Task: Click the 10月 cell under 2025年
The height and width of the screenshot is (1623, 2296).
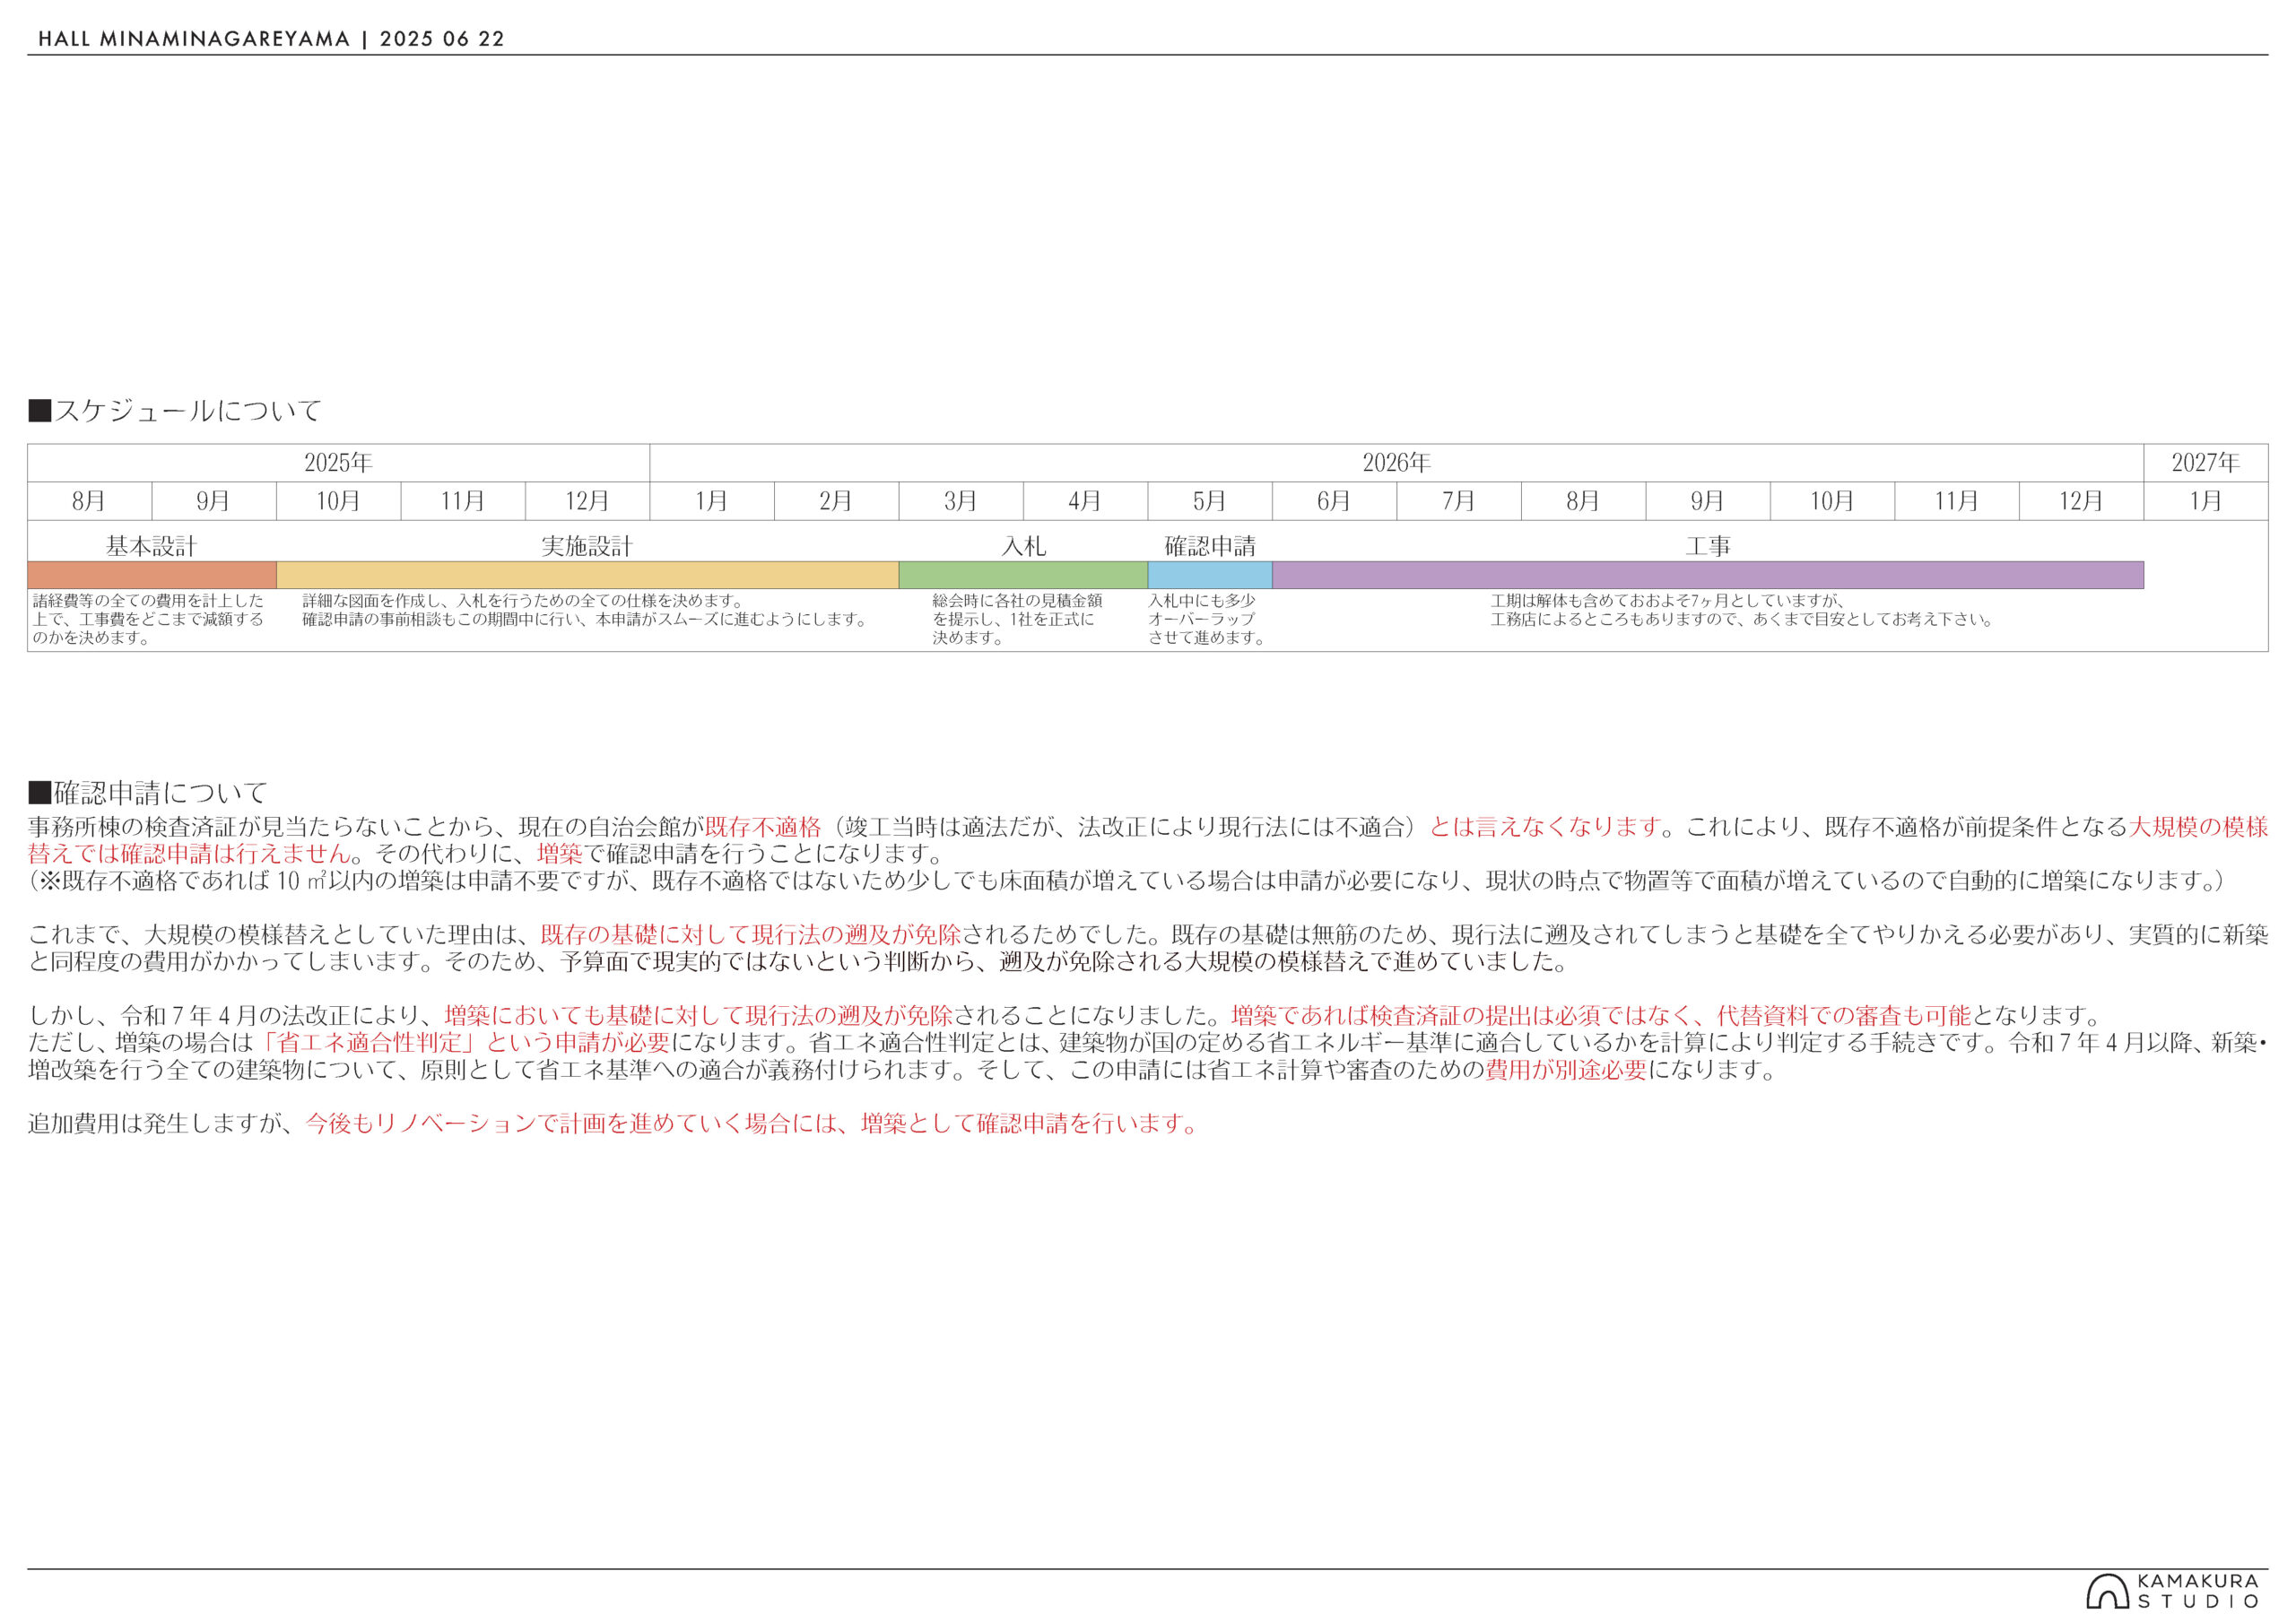Action: (x=338, y=501)
